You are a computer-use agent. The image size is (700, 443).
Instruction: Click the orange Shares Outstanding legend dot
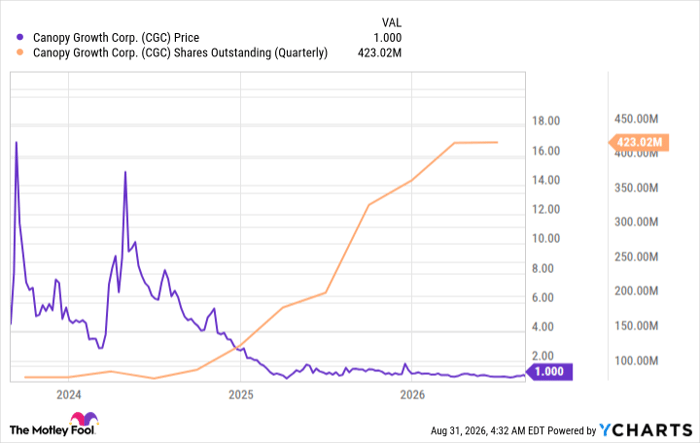[20, 53]
